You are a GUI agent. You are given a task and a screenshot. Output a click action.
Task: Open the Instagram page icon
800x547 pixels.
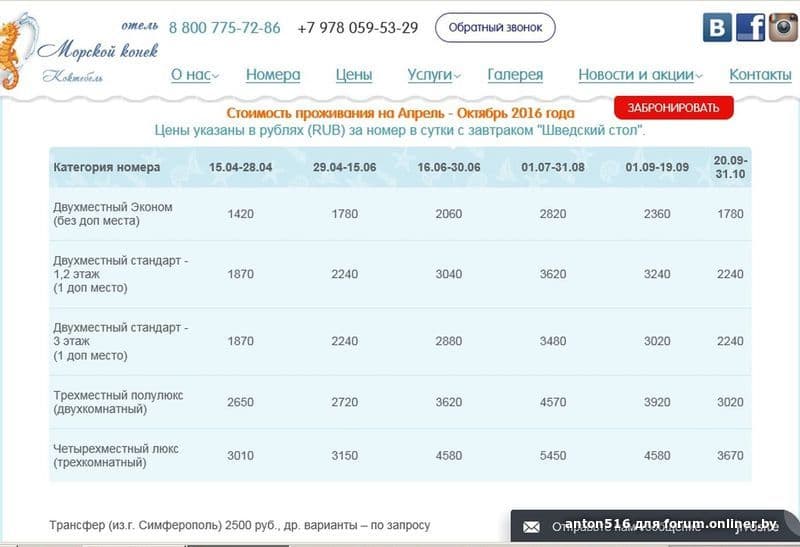tap(783, 28)
